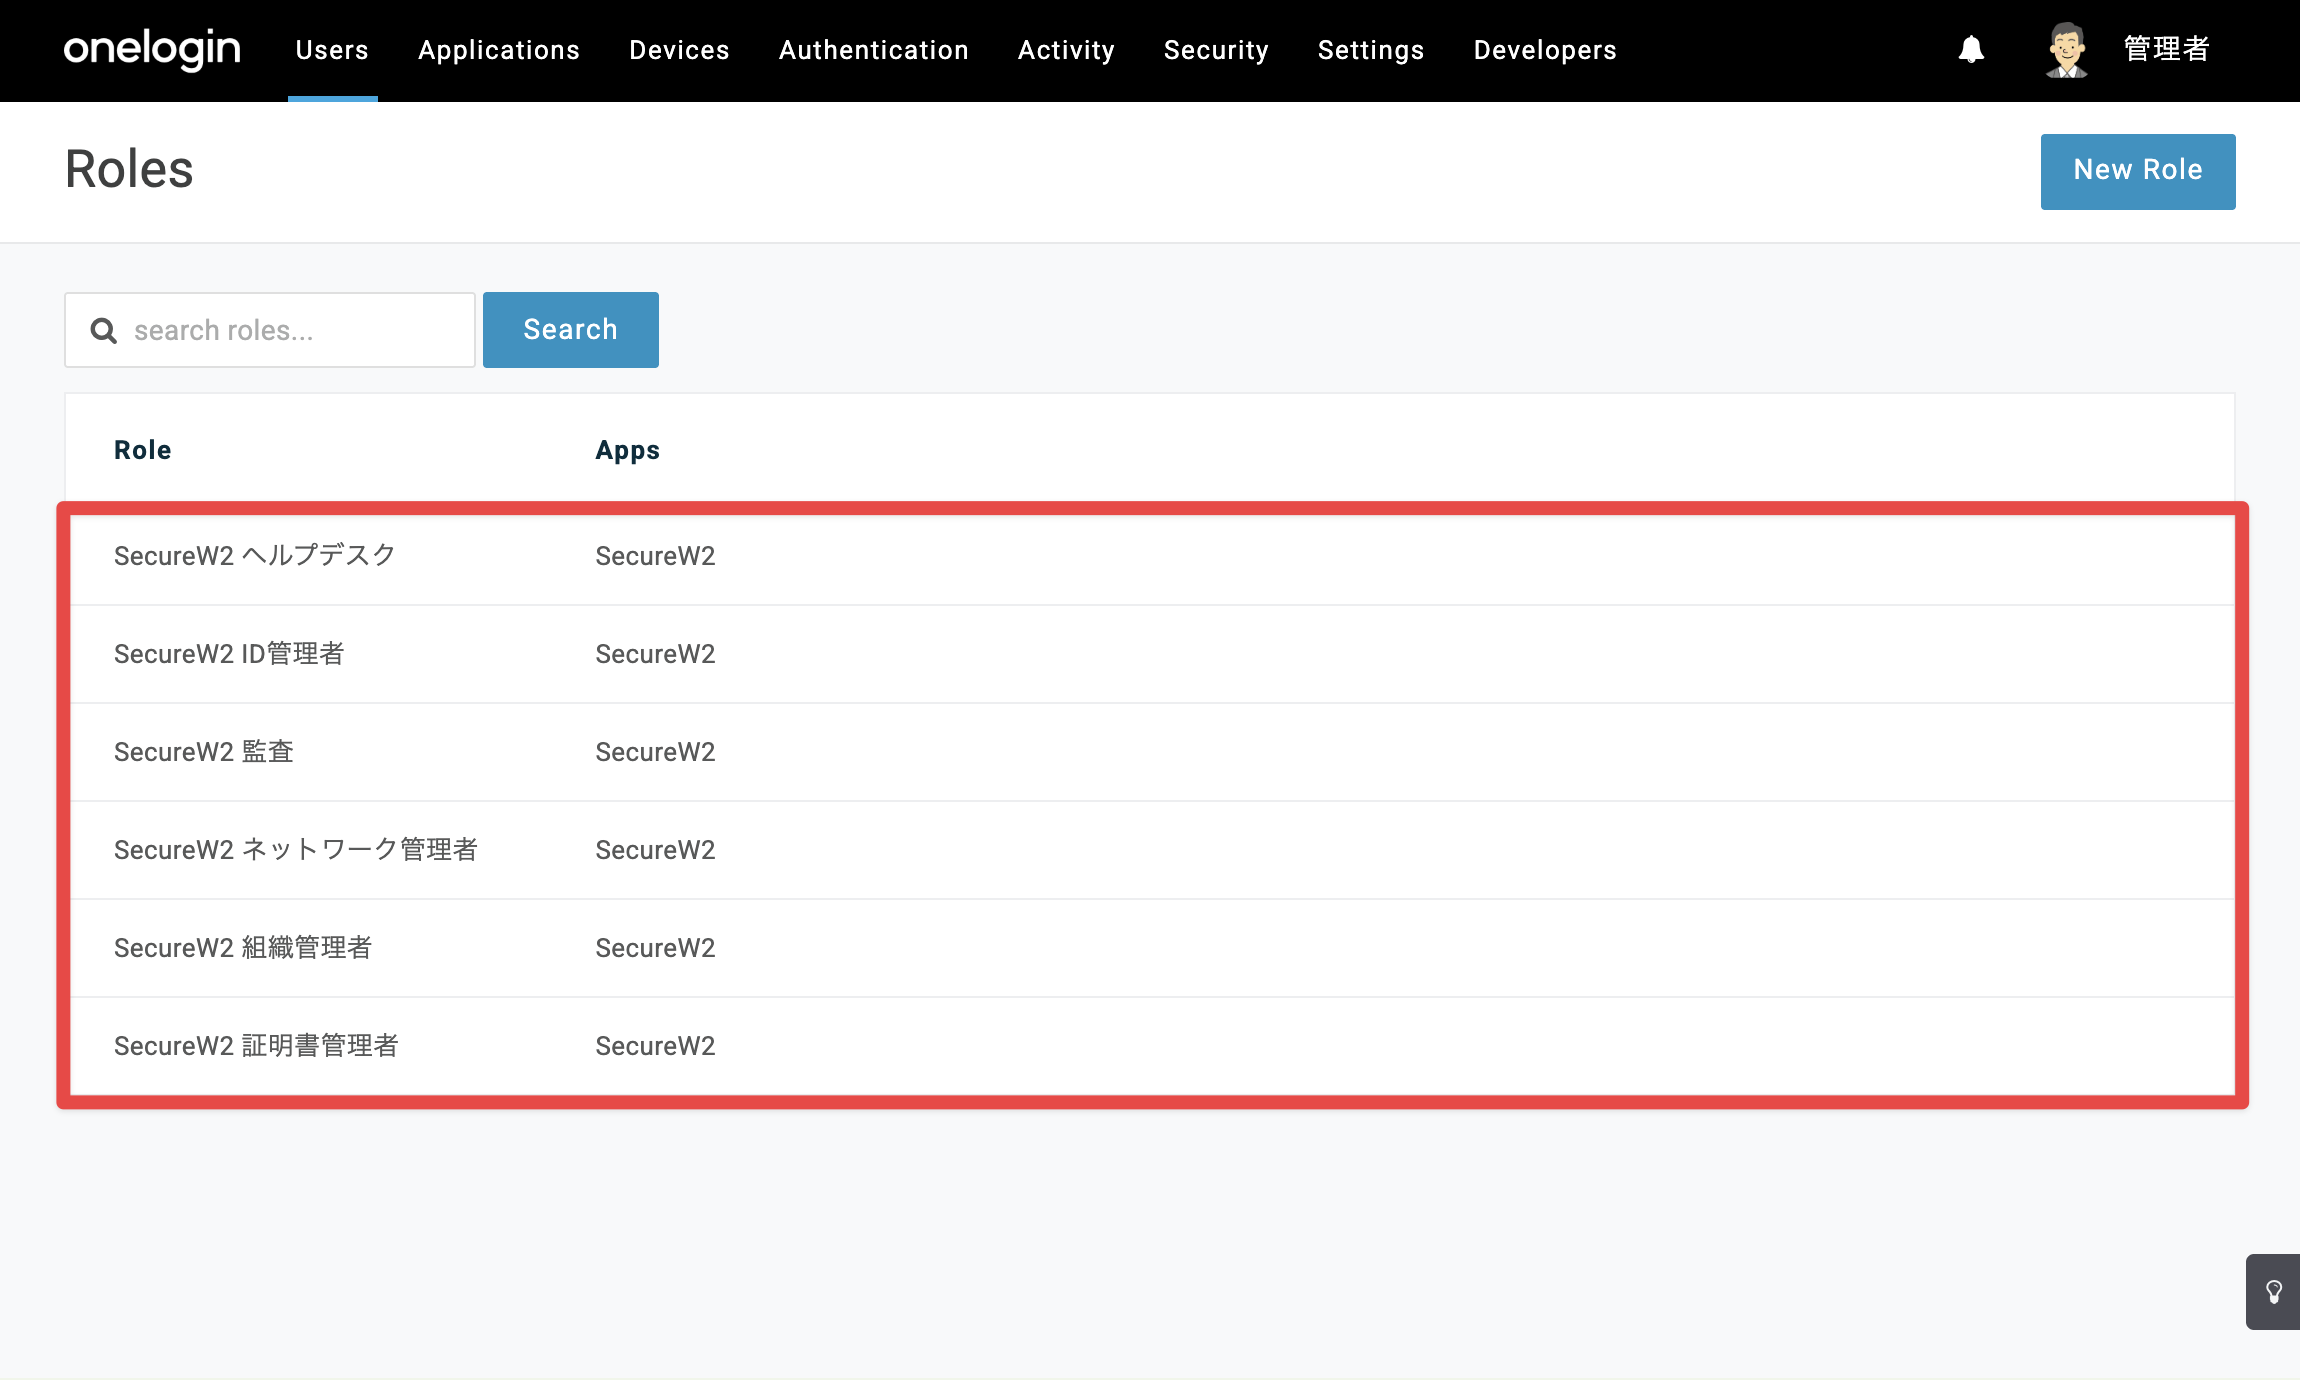Image resolution: width=2300 pixels, height=1380 pixels.
Task: Click the magnifier icon in search box
Action: 104,330
